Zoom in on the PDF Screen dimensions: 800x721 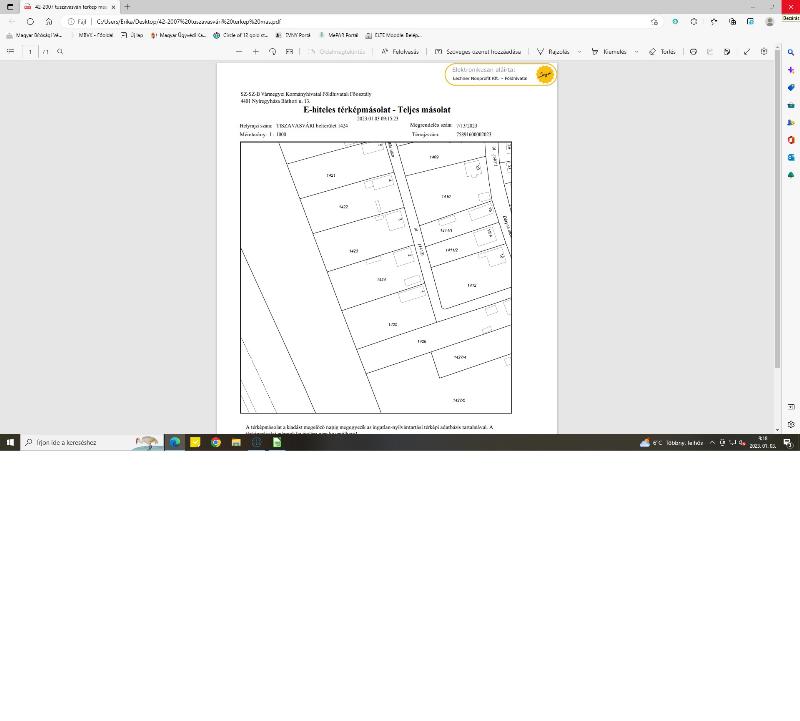(x=256, y=52)
